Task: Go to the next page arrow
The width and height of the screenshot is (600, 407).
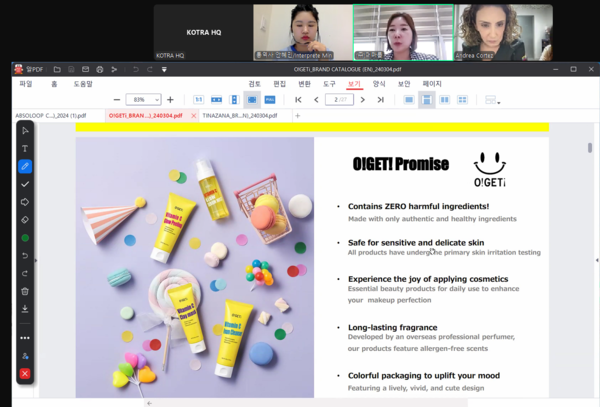Action: click(365, 100)
